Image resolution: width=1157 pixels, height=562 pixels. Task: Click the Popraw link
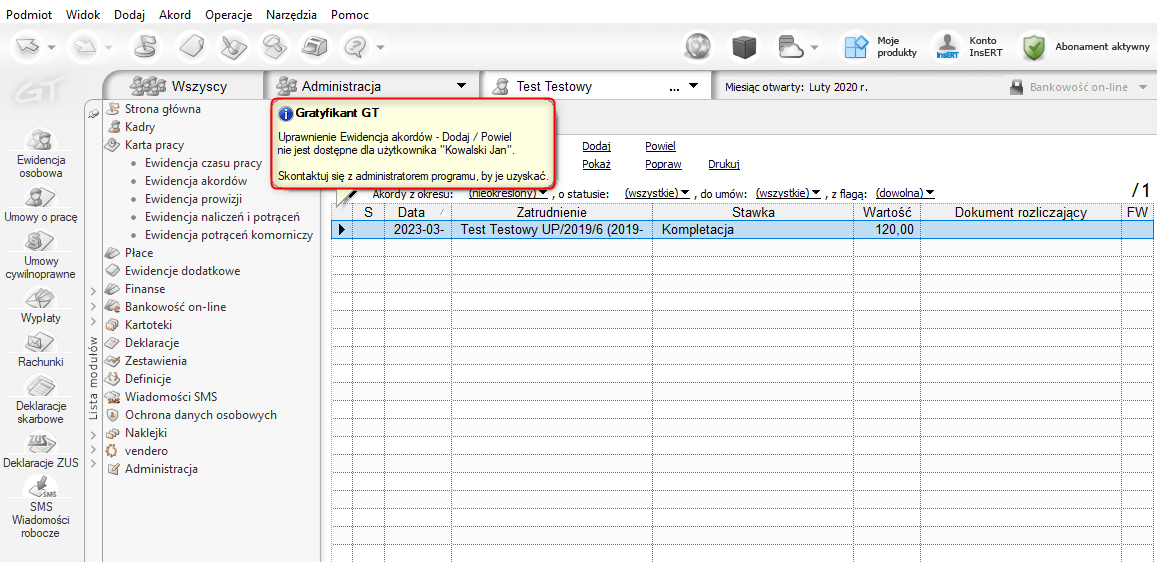click(x=663, y=164)
